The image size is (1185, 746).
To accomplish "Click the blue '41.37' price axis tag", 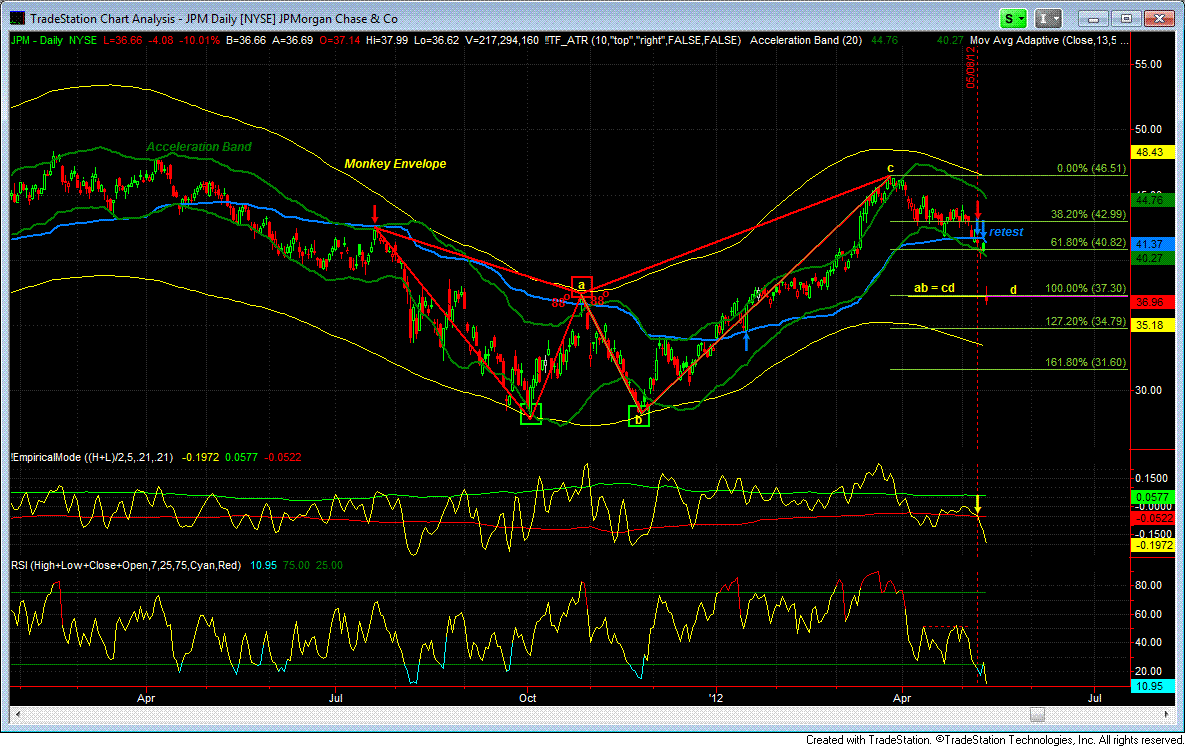I will [1152, 244].
